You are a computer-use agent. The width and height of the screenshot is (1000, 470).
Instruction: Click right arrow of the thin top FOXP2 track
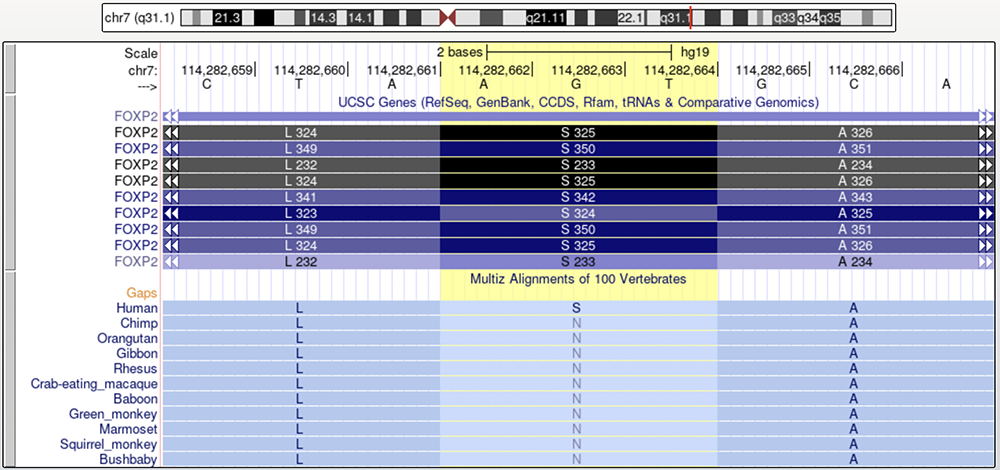[986, 116]
